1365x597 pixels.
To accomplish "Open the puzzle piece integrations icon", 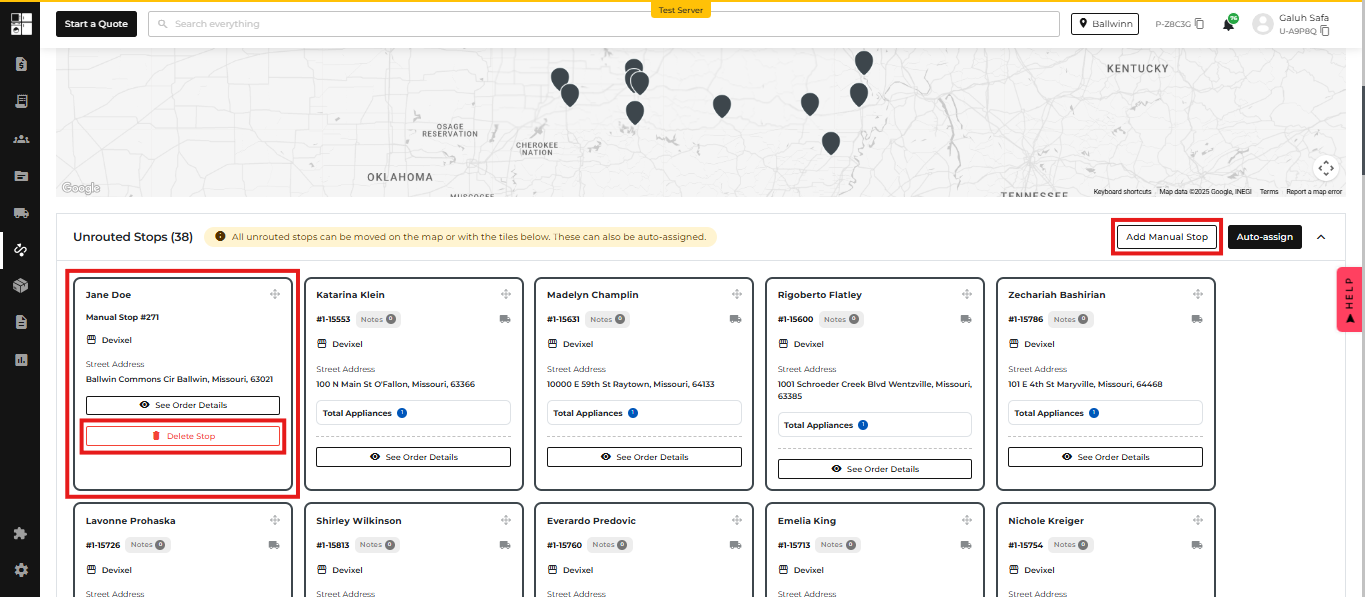I will 21,533.
